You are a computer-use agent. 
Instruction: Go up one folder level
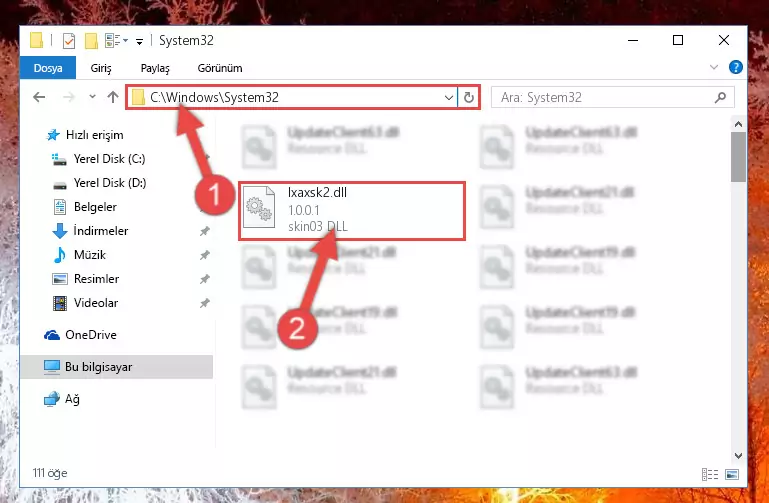tap(113, 97)
